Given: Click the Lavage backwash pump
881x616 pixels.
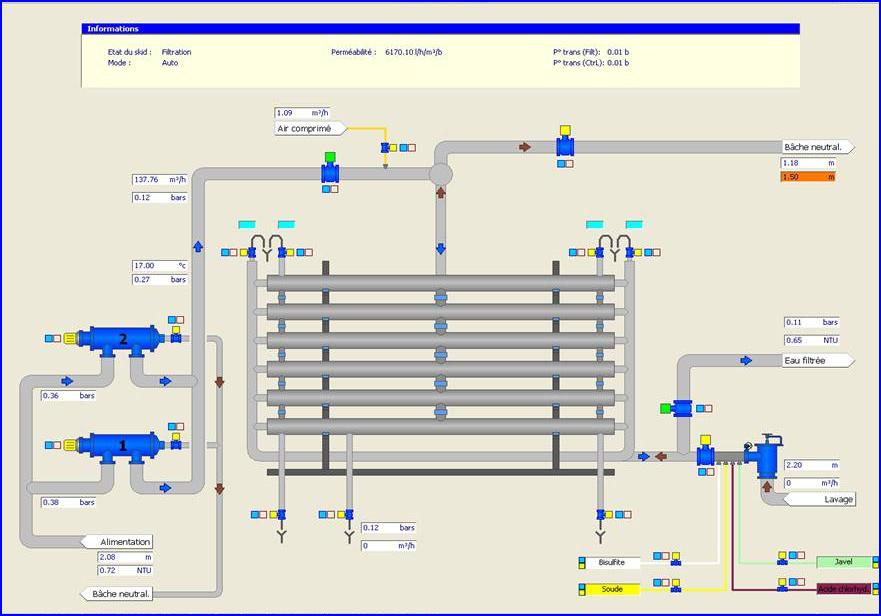Looking at the screenshot, I should pyautogui.click(x=765, y=456).
